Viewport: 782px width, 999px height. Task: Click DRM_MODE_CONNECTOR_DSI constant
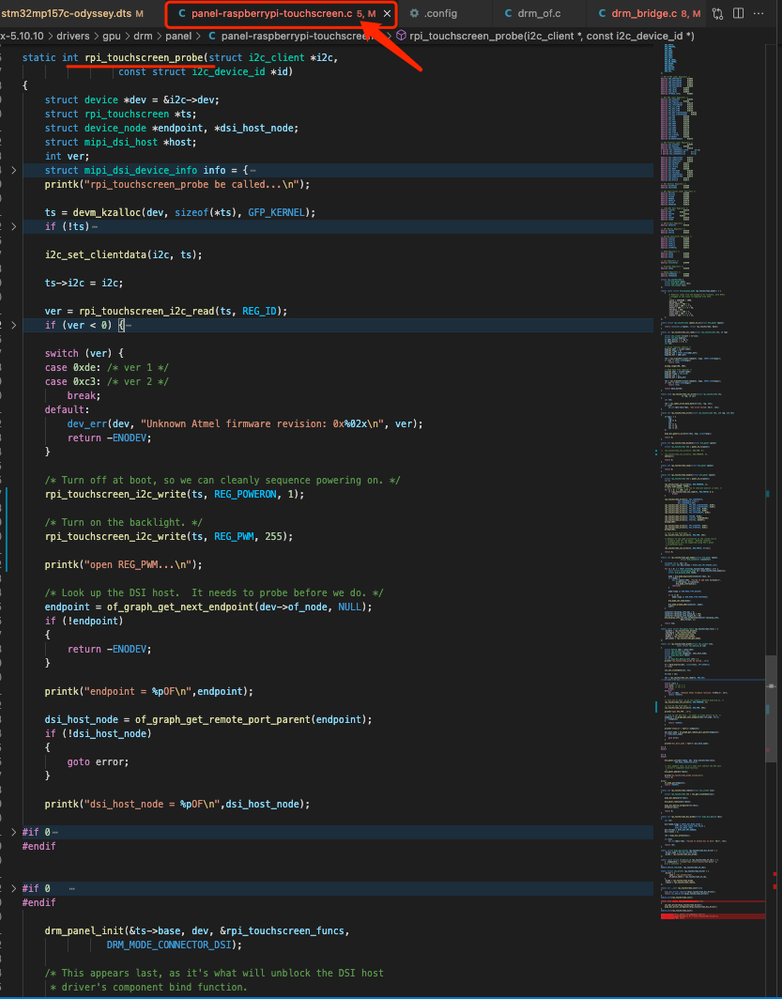tap(169, 945)
